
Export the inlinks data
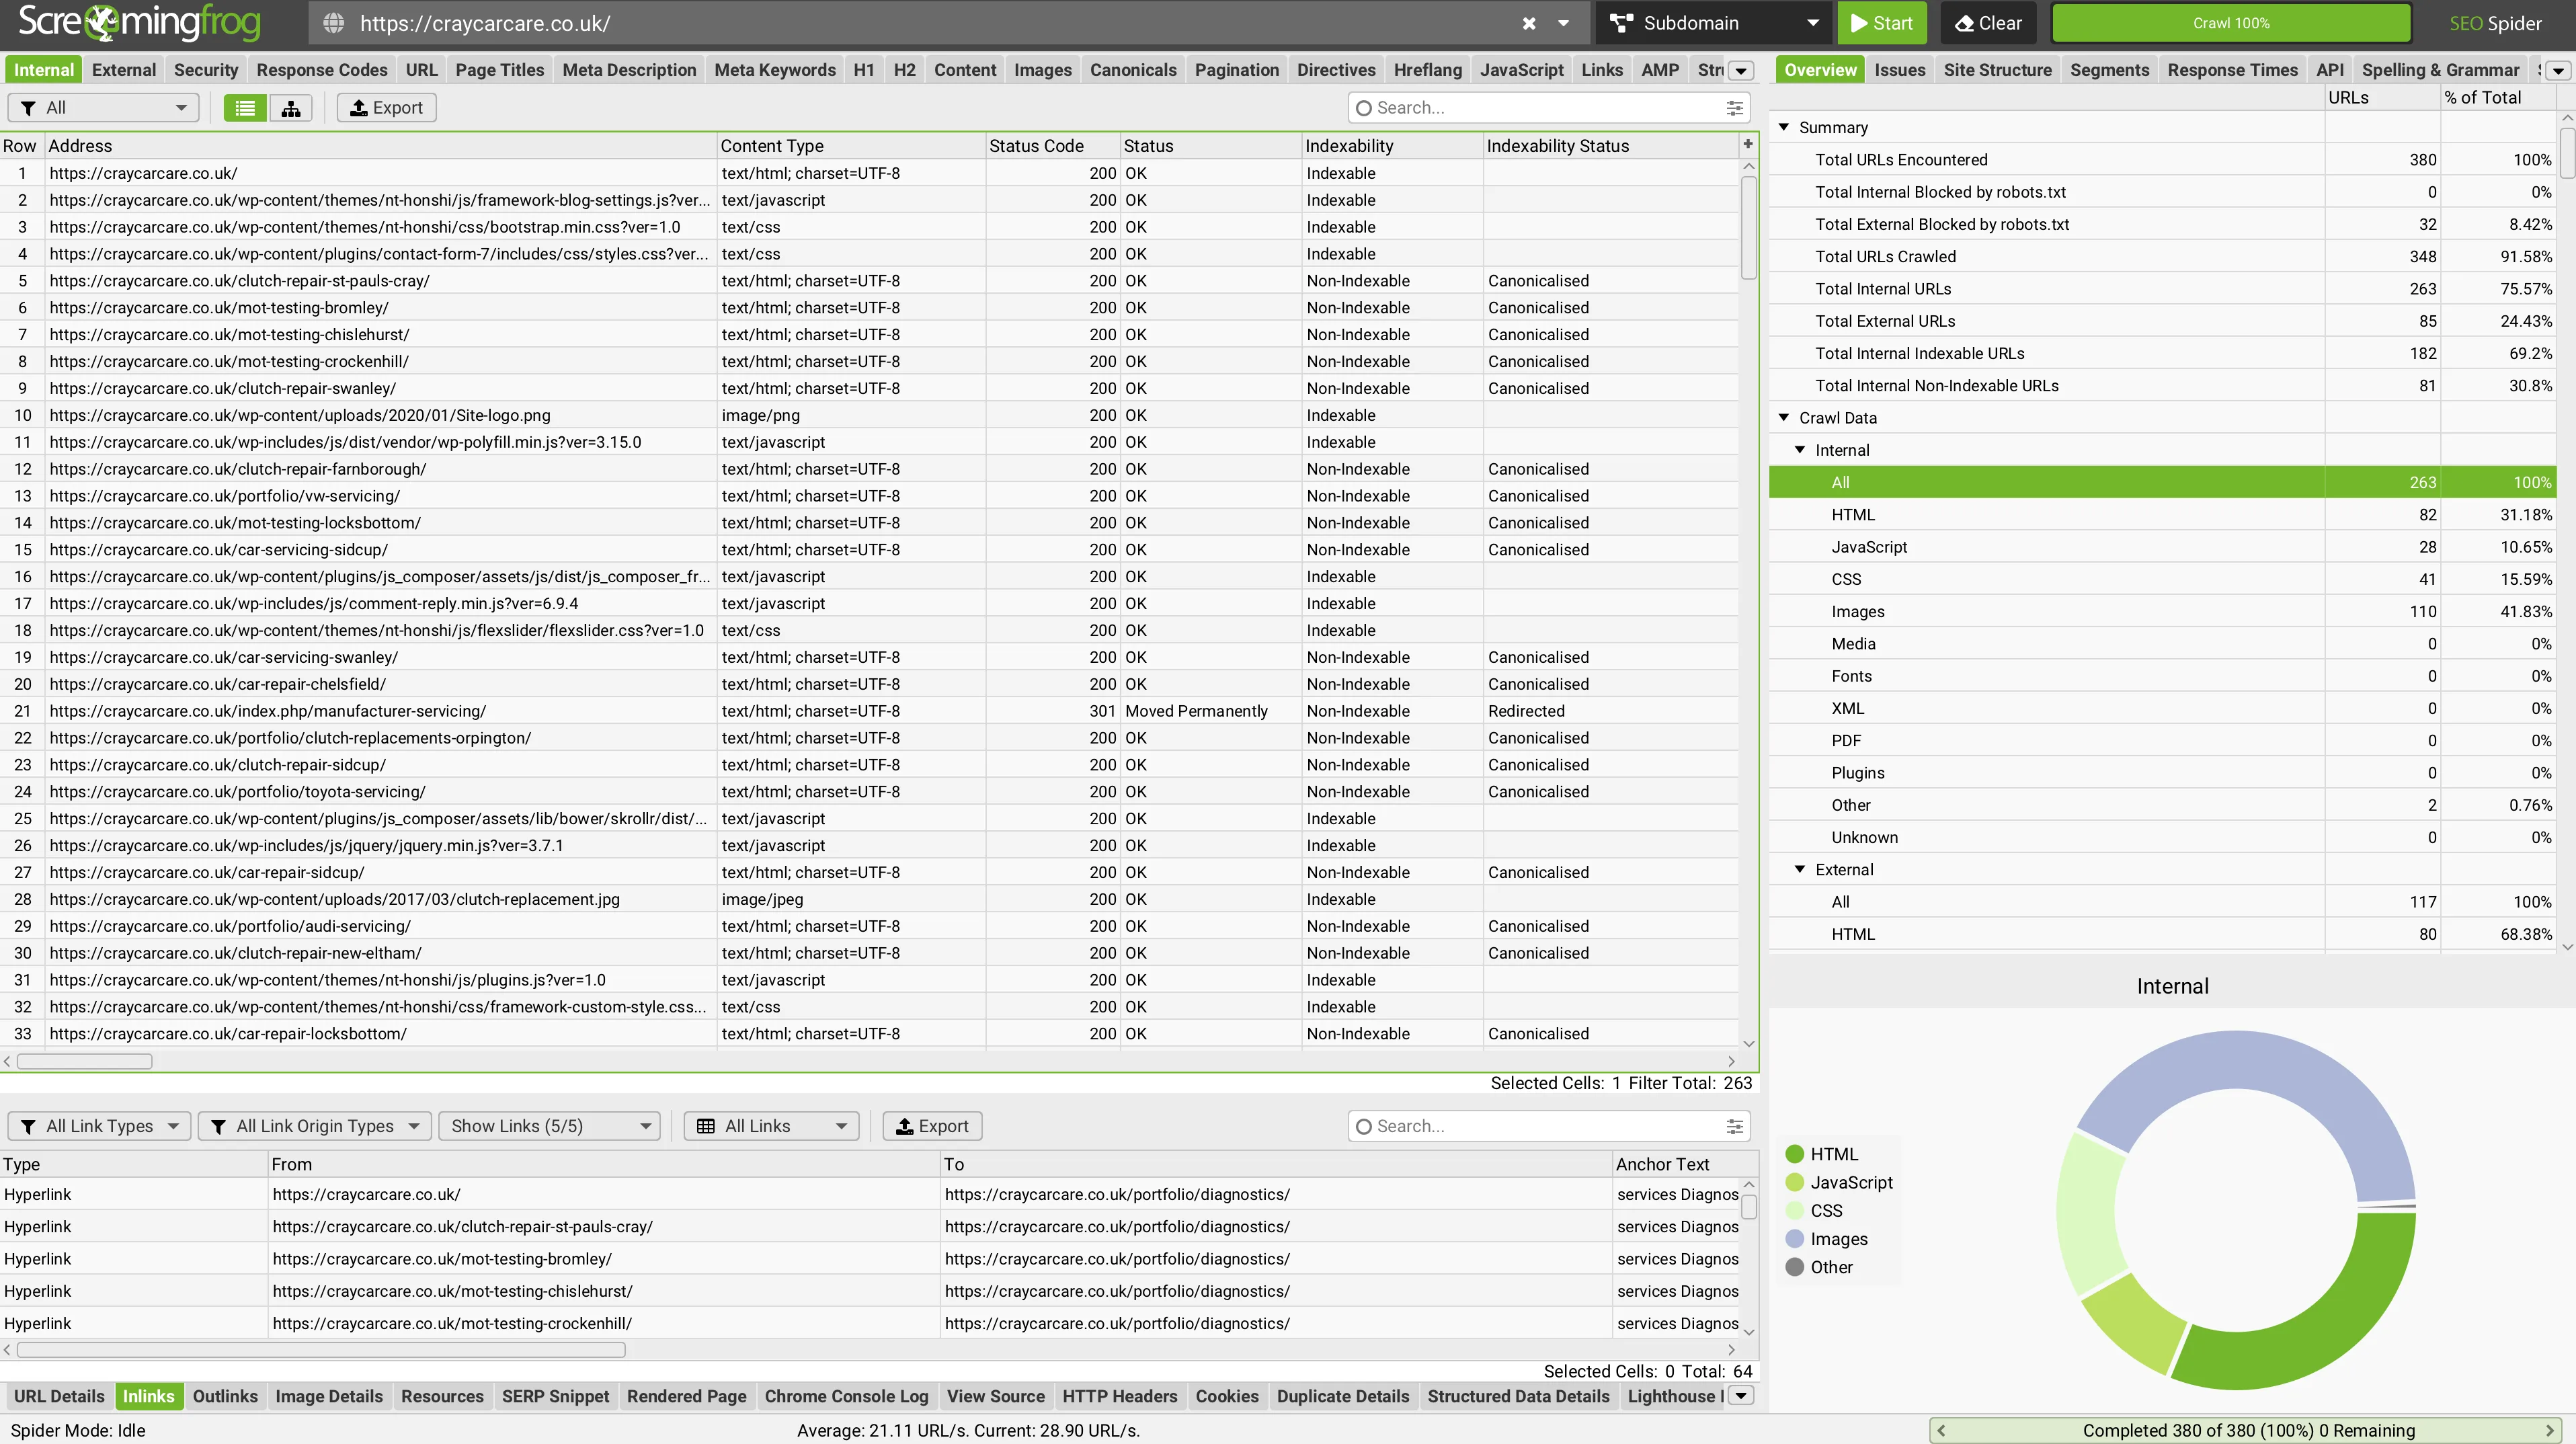point(932,1126)
